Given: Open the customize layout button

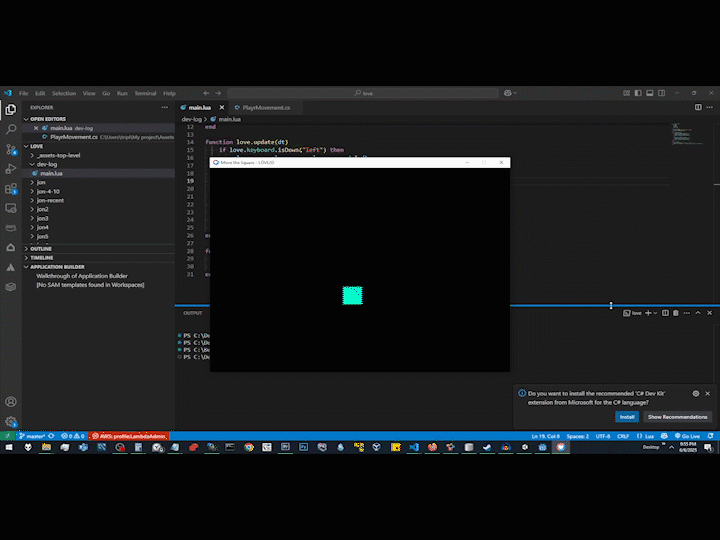Looking at the screenshot, I should click(x=626, y=93).
